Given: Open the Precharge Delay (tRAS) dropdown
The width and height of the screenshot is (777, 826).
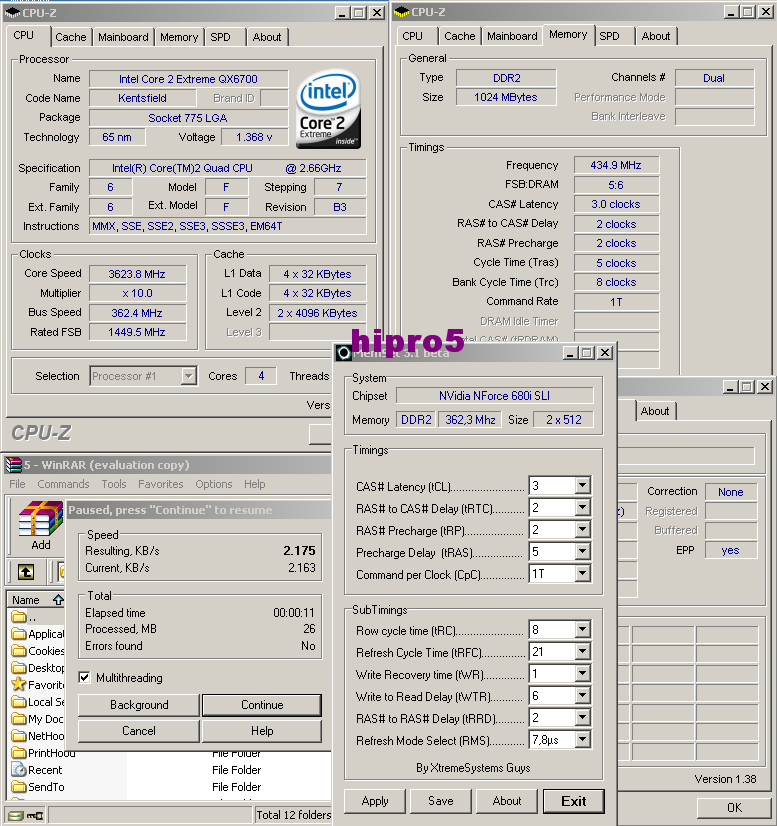Looking at the screenshot, I should coord(582,552).
